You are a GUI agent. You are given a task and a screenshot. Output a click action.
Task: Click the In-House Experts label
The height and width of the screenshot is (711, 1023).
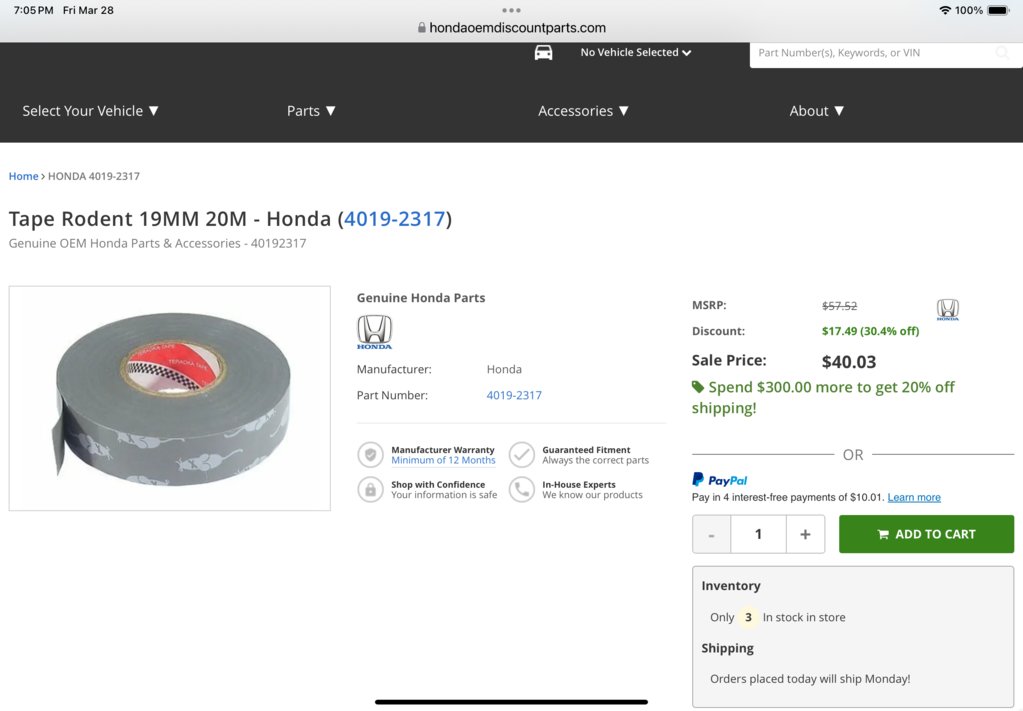[x=579, y=485]
